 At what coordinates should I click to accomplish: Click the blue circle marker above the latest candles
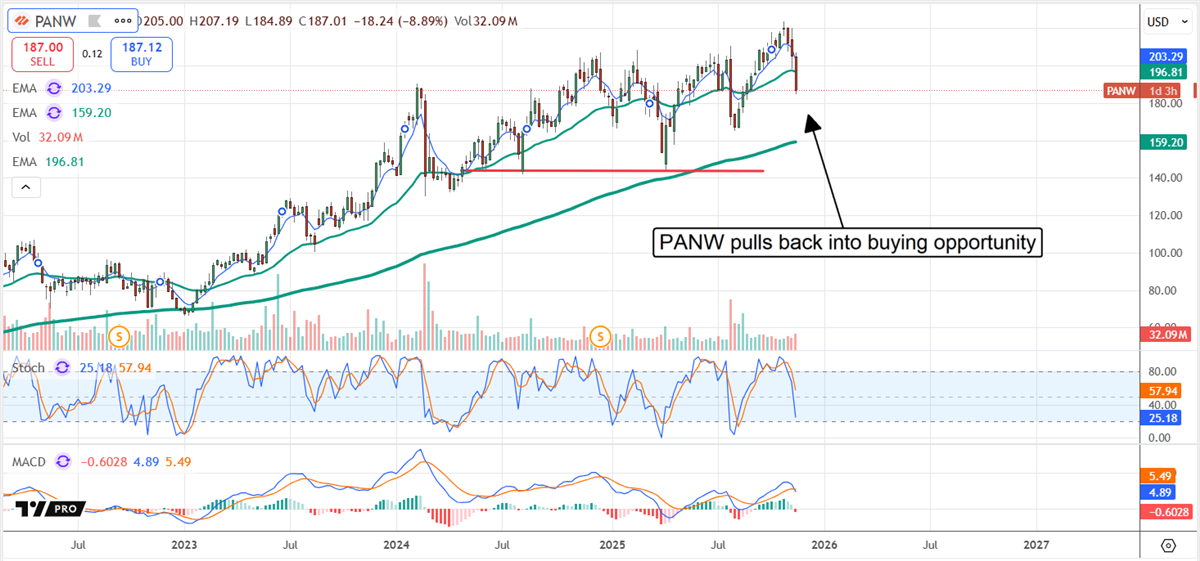(x=772, y=49)
